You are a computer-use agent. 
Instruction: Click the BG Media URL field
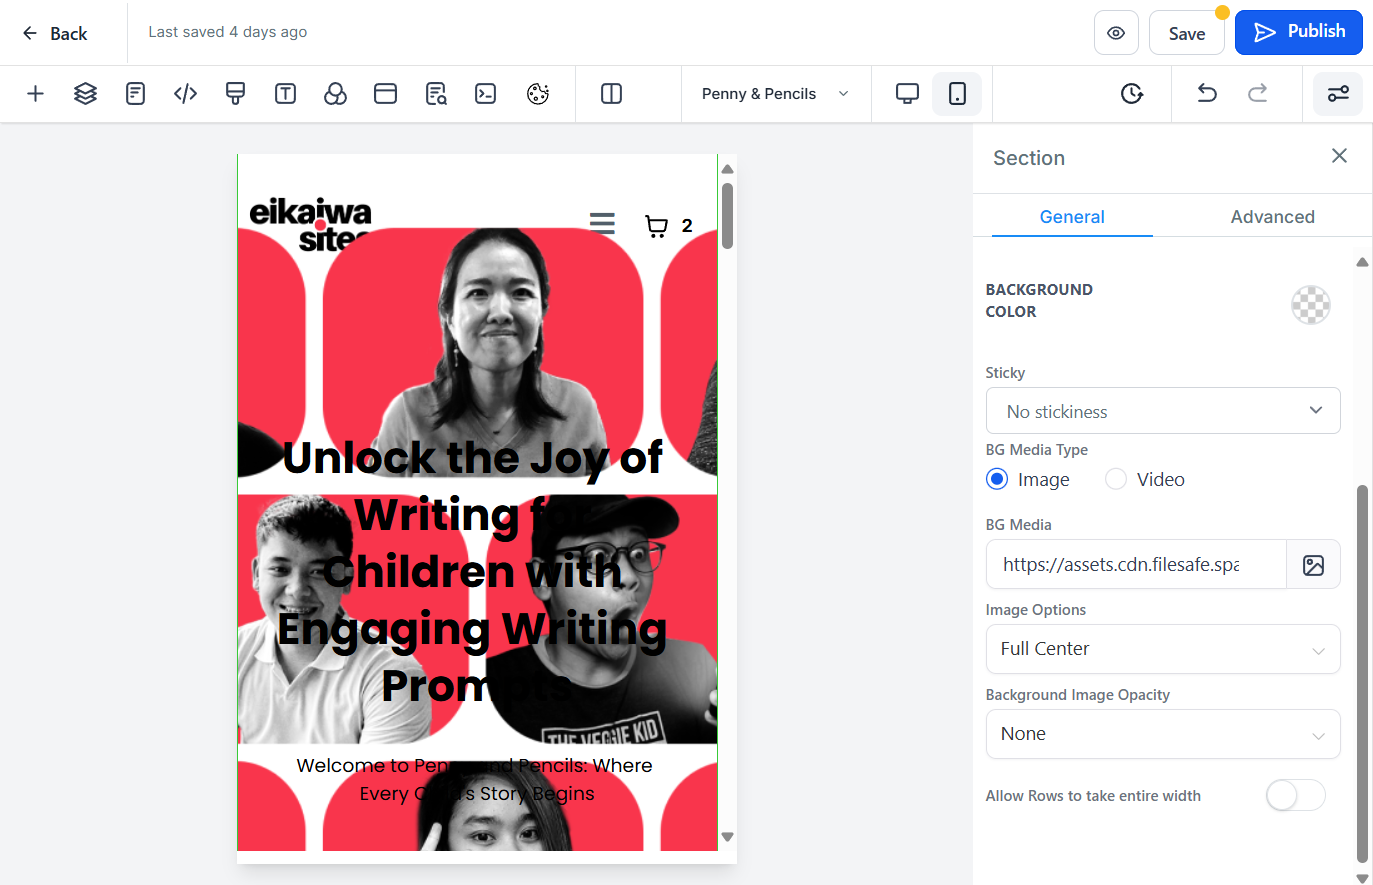point(1136,565)
